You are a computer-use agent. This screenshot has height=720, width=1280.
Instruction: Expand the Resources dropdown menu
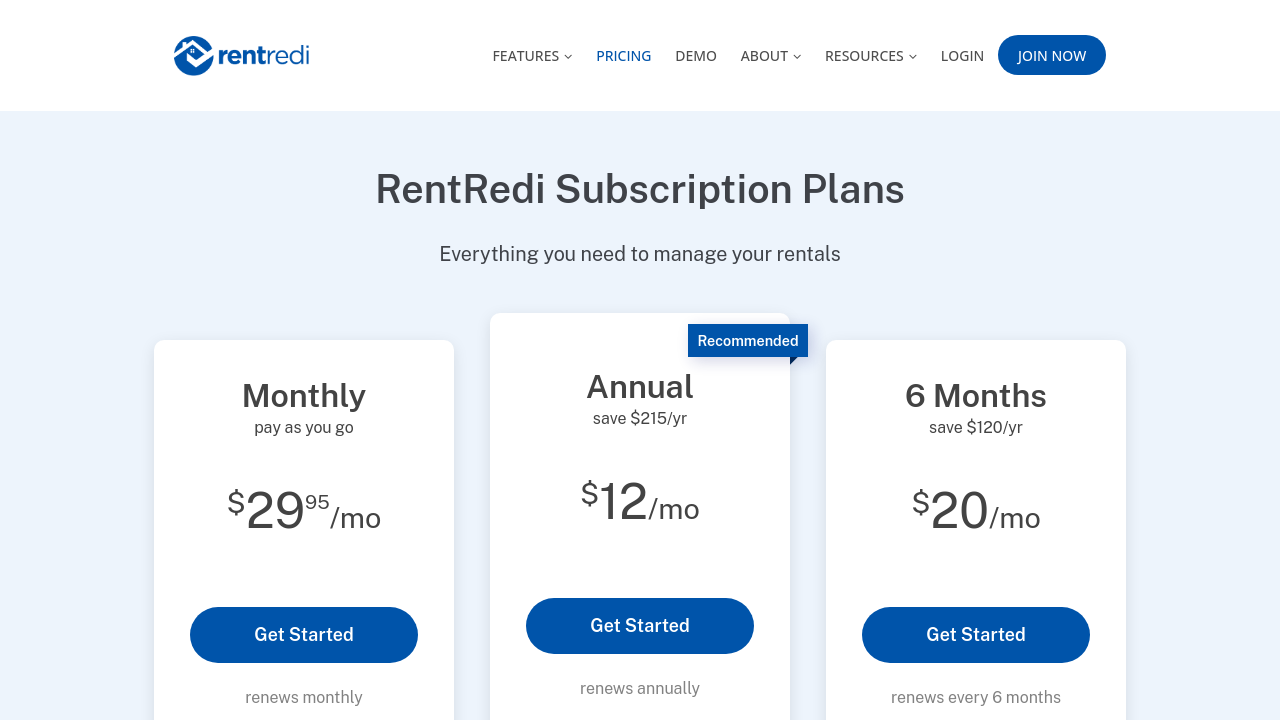pos(870,56)
